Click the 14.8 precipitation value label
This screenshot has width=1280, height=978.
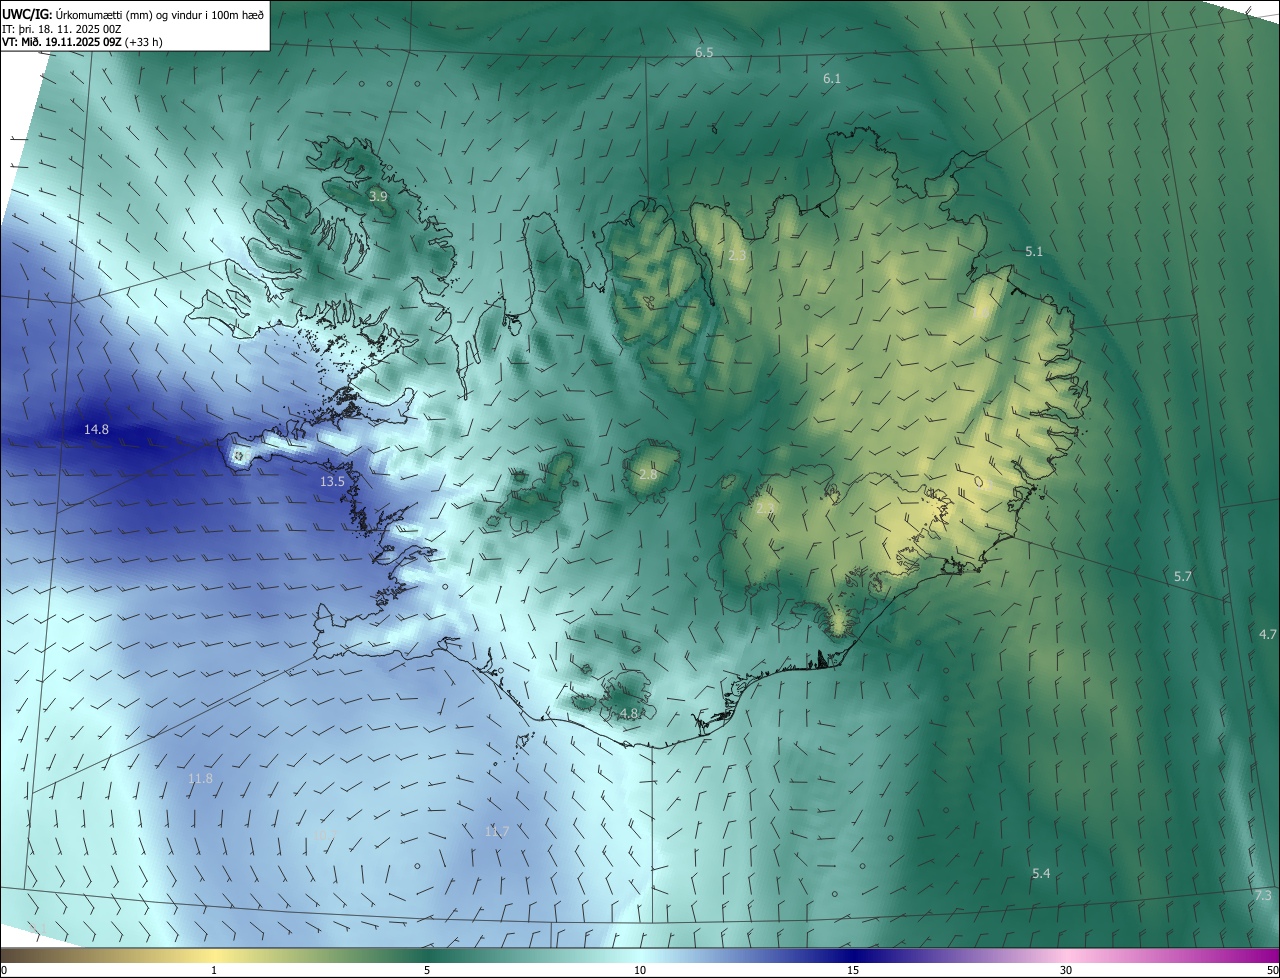[96, 429]
